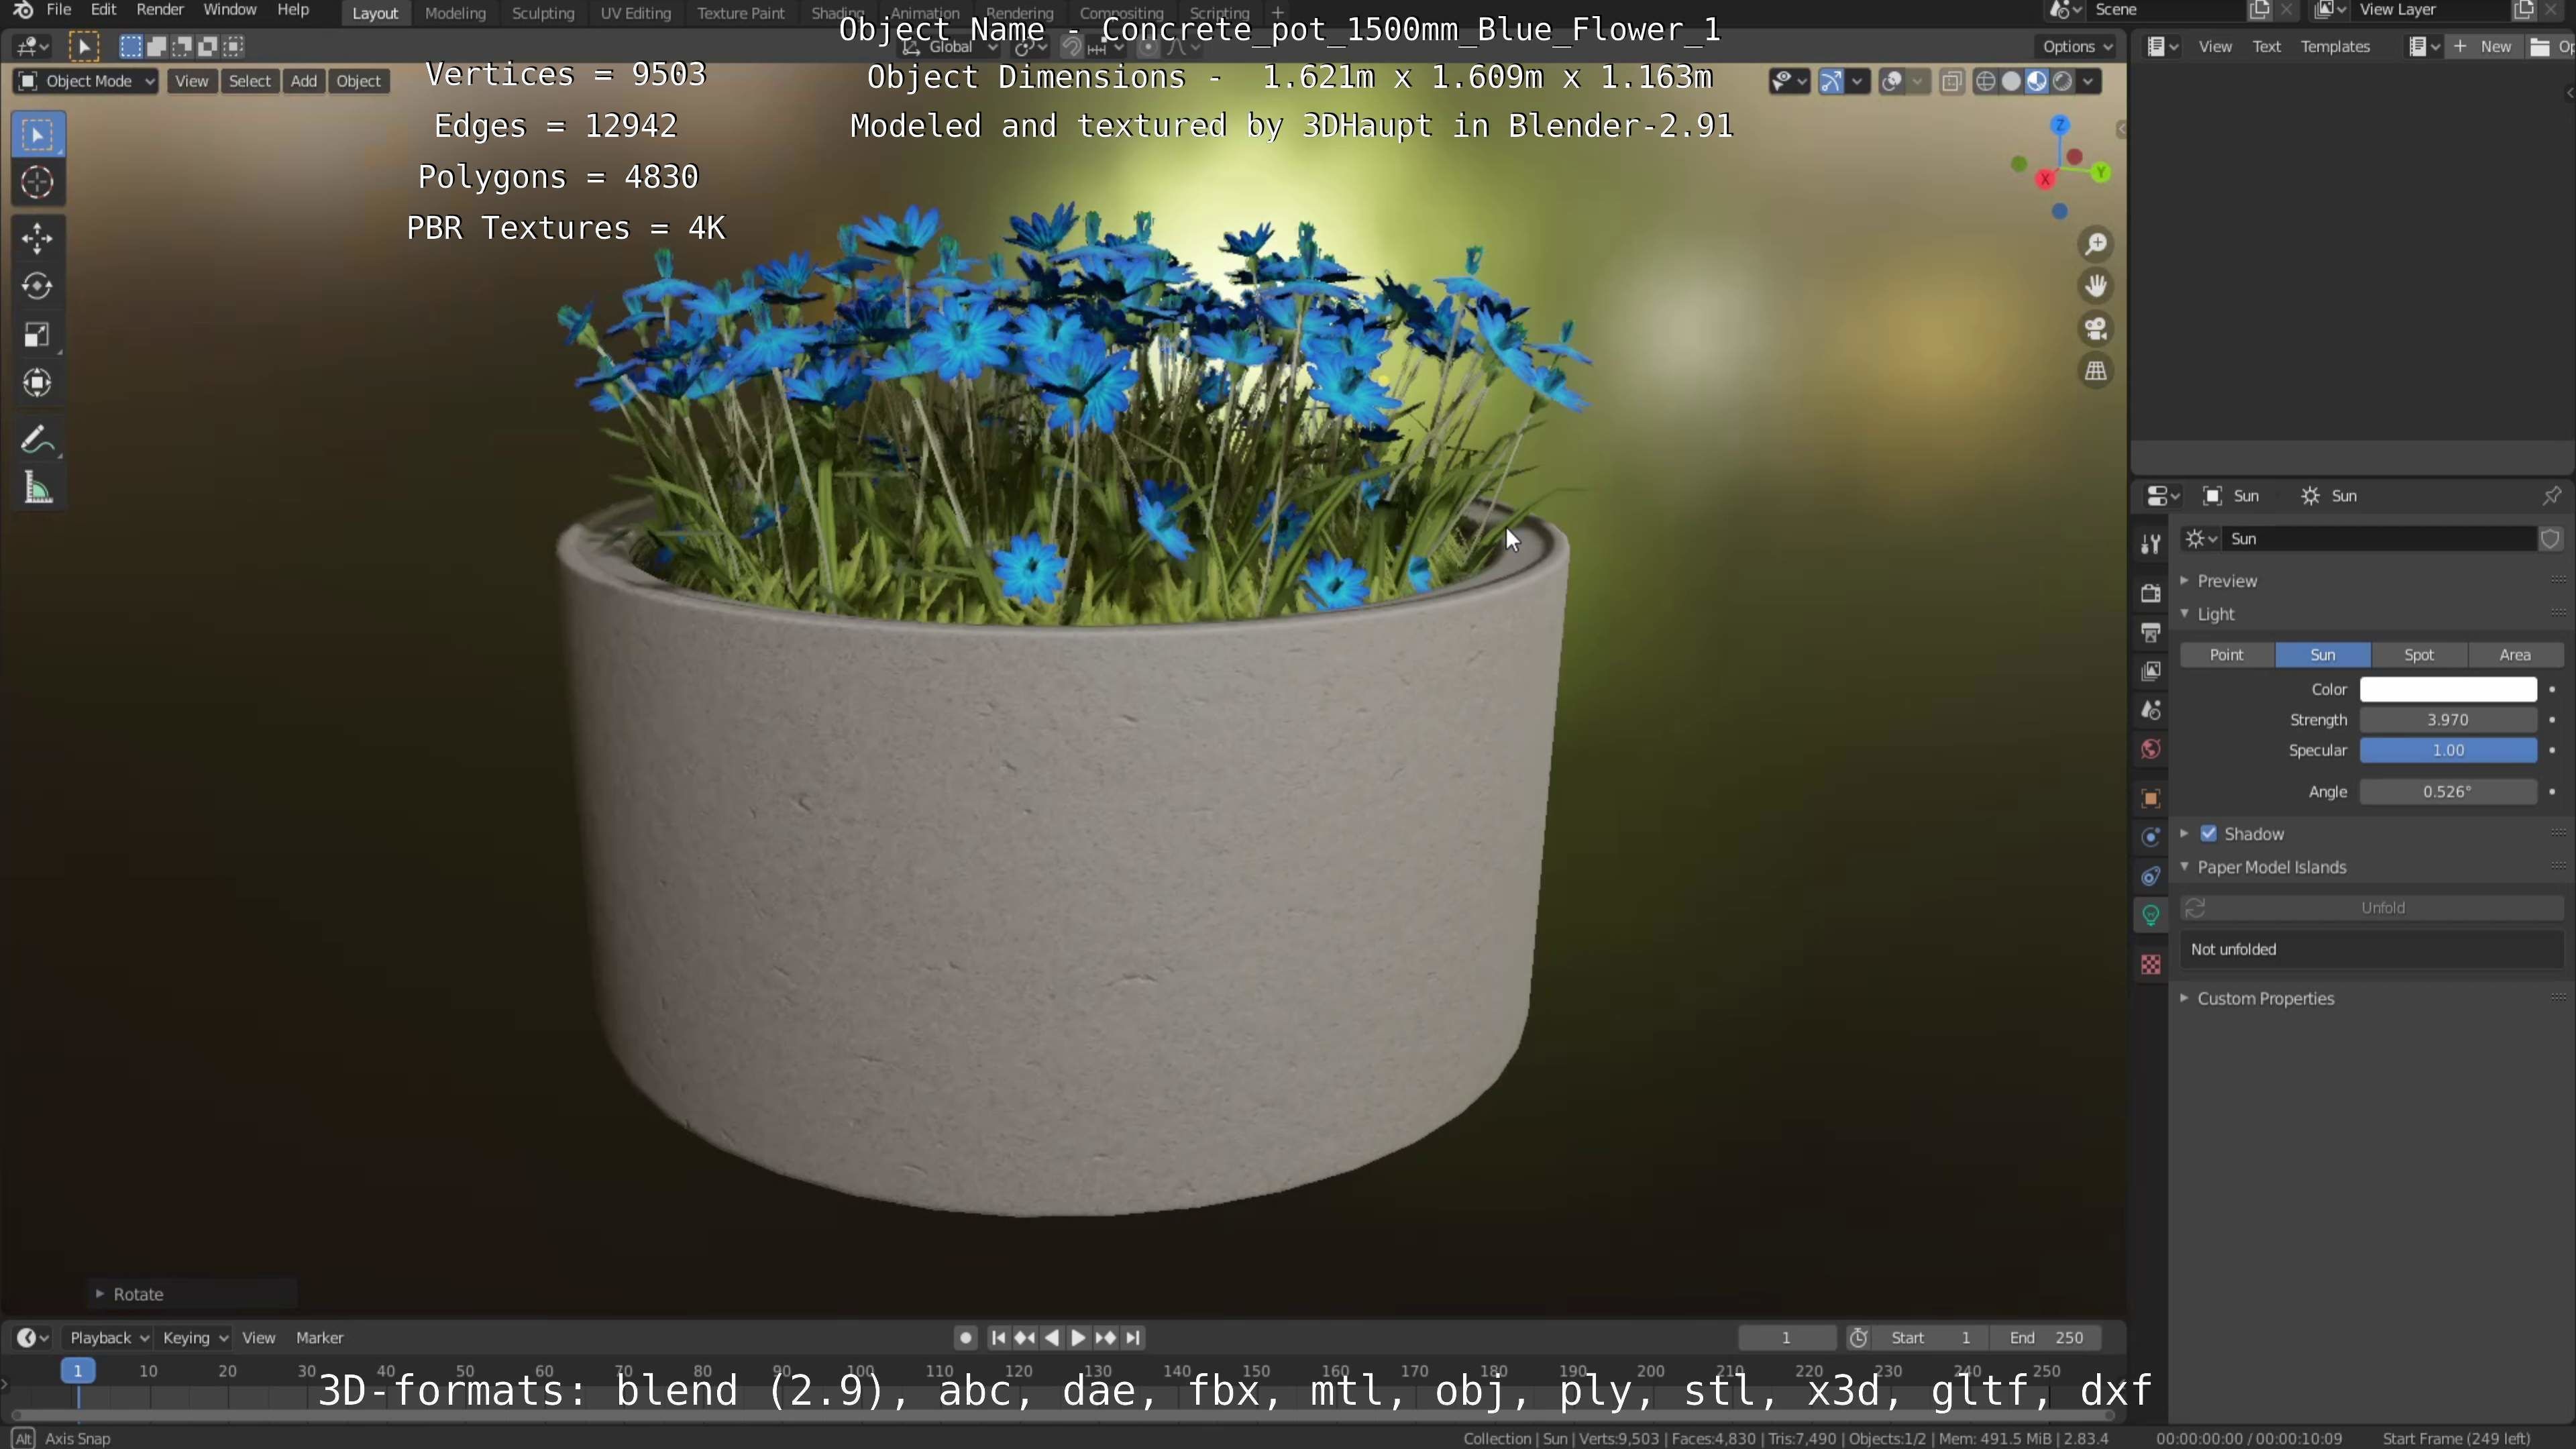Viewport: 2576px width, 1449px height.
Task: Open the shading options dropdown arrow
Action: pos(2088,81)
